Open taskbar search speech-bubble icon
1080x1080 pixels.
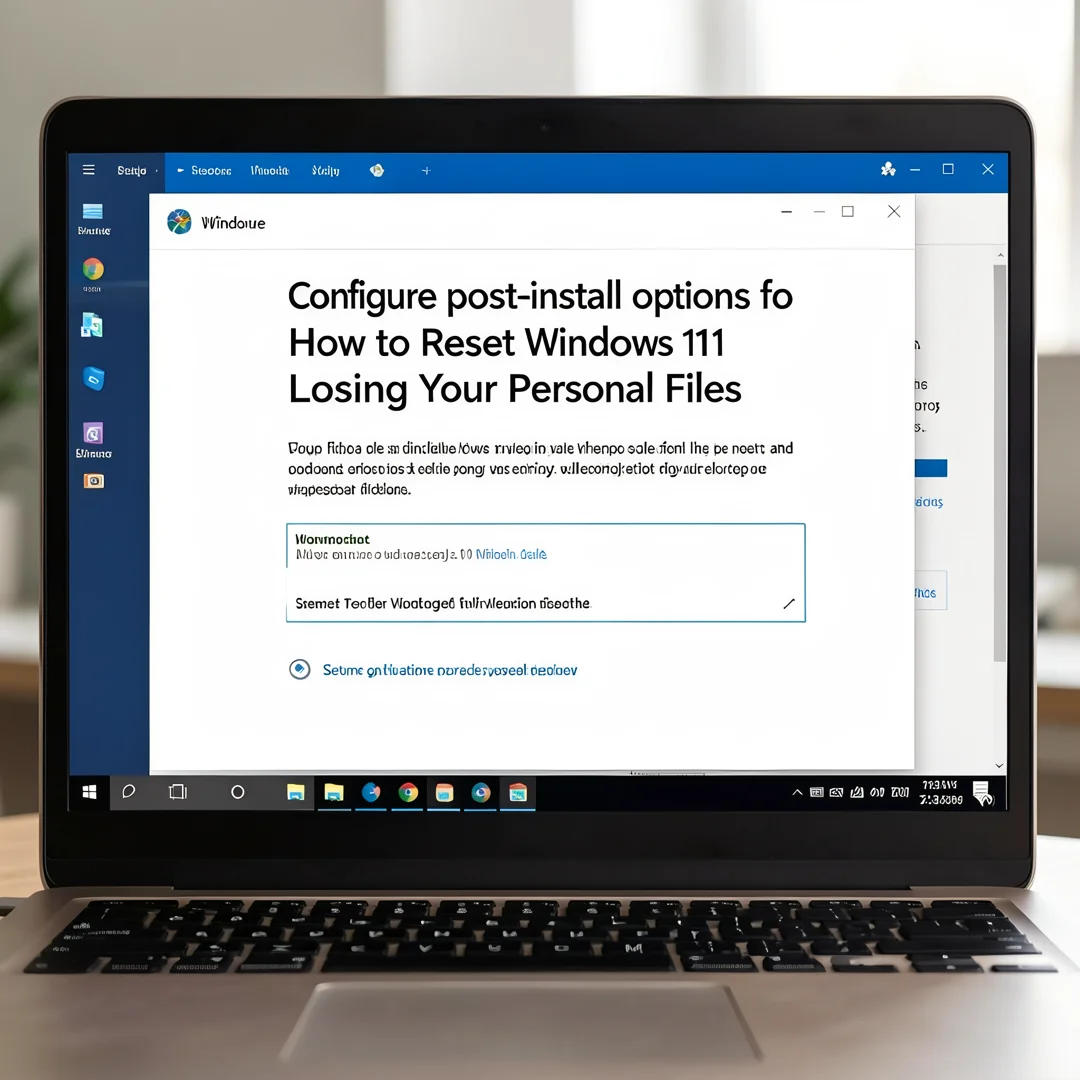coord(129,791)
